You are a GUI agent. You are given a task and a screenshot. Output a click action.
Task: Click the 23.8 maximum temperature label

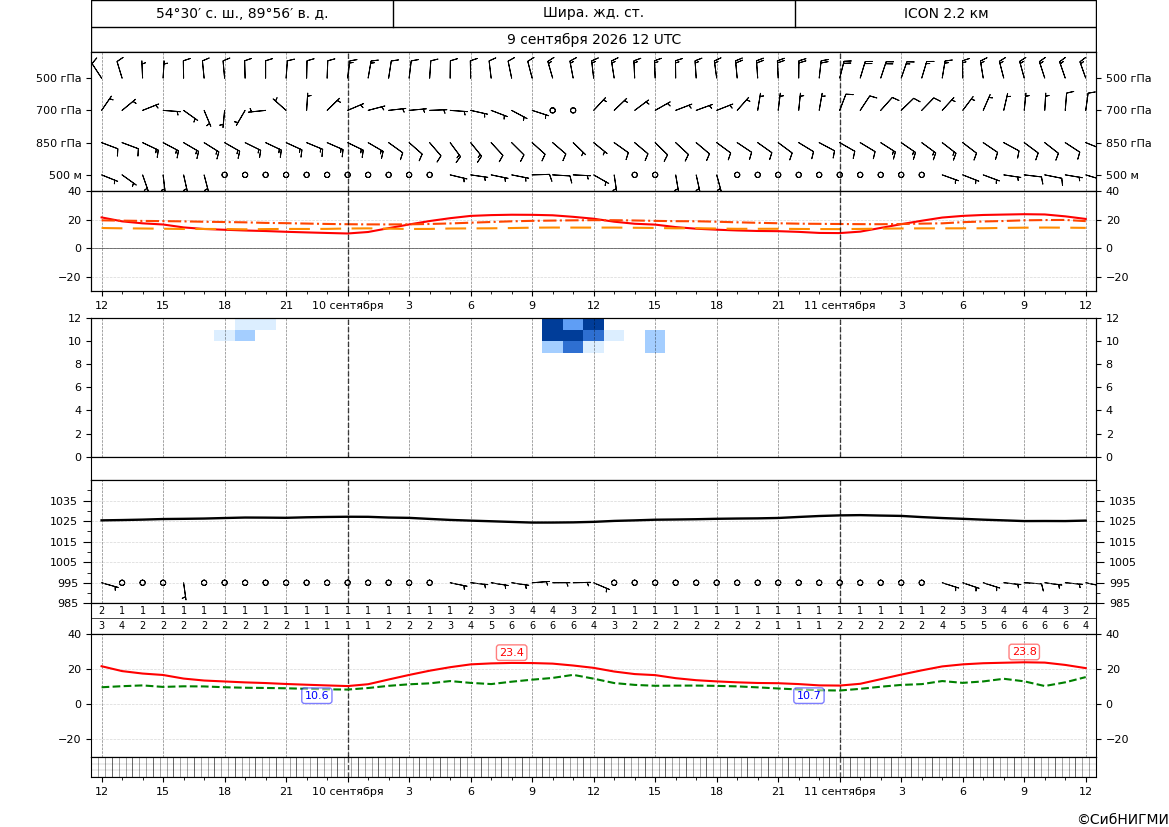click(x=1024, y=652)
